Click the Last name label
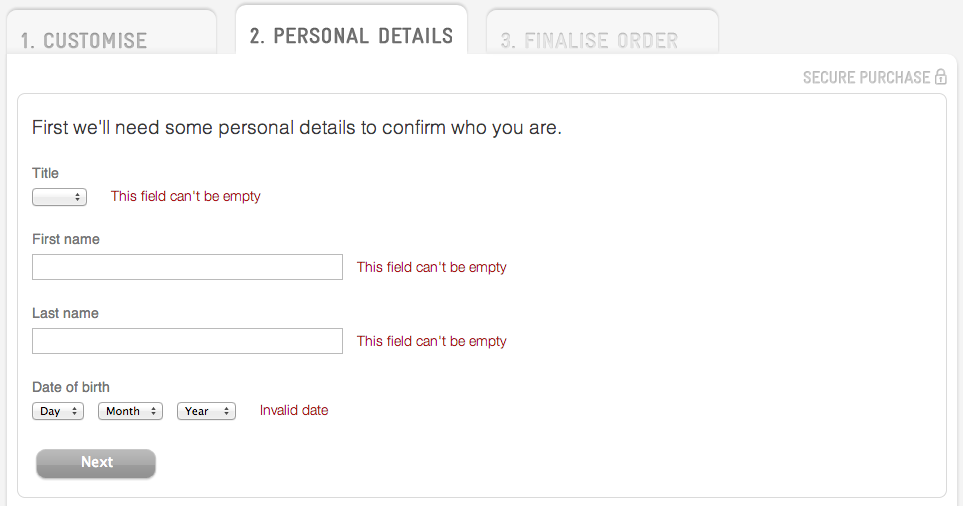The width and height of the screenshot is (963, 506). (x=65, y=313)
